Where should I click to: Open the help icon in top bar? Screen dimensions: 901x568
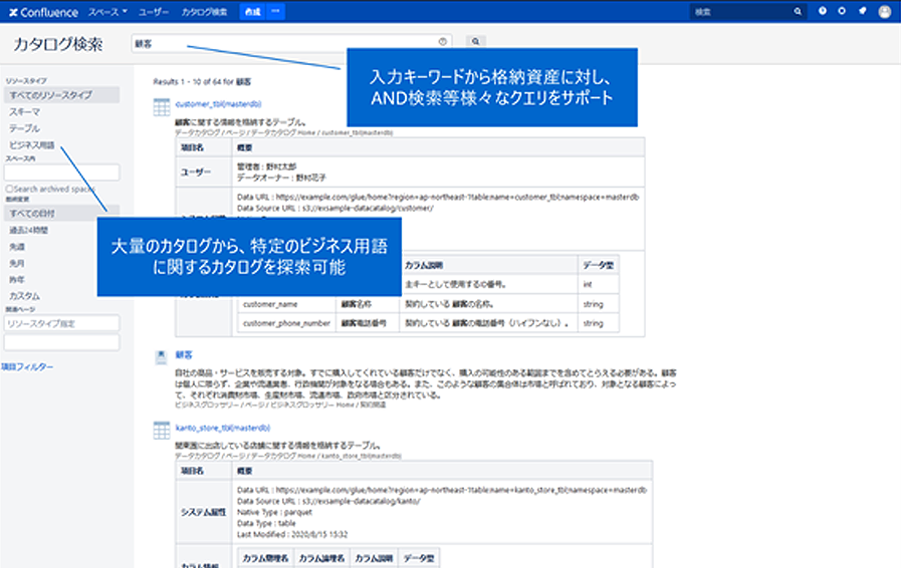(822, 11)
